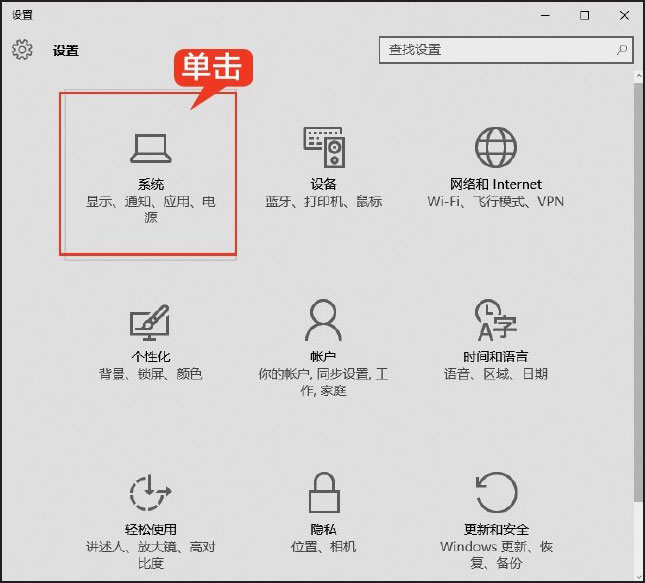
Task: Click the 更新和安全 title text
Action: [496, 529]
